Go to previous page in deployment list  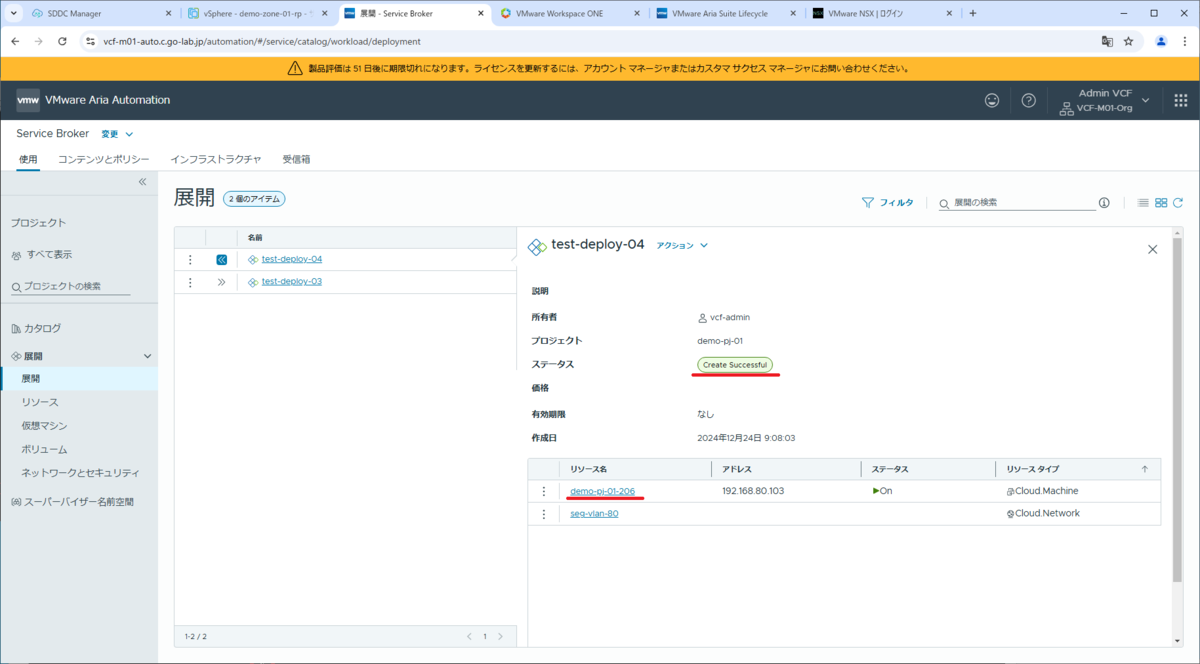[469, 636]
